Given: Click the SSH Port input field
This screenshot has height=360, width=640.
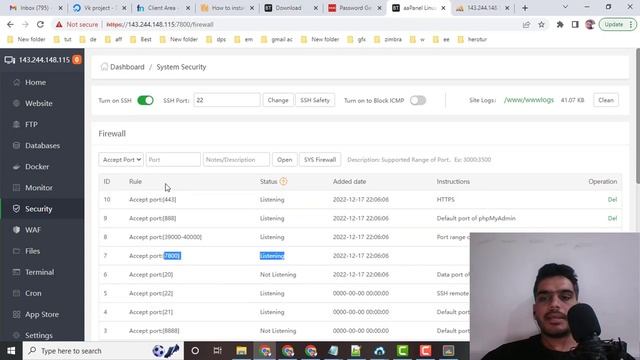Looking at the screenshot, I should click(227, 100).
